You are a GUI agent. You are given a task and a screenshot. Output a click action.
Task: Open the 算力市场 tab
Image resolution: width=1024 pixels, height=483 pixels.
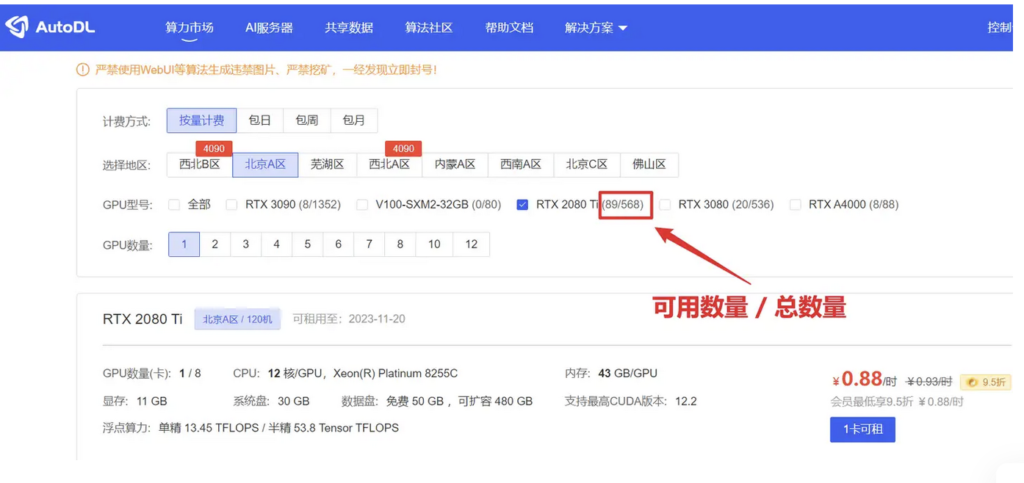pyautogui.click(x=189, y=27)
